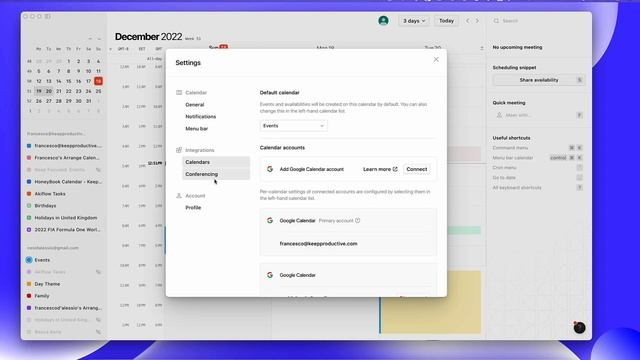Click francesco@keepproductive.com account entry
This screenshot has height=360, width=640.
(318, 244)
